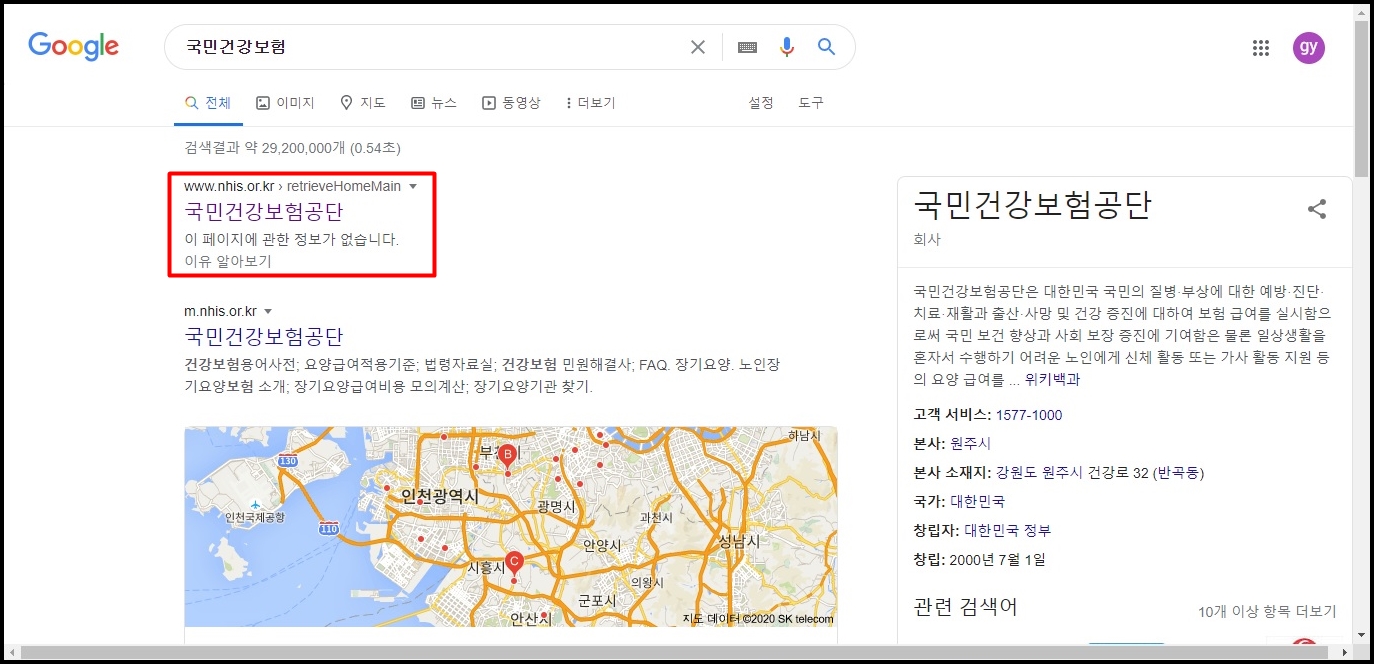1374x664 pixels.
Task: Start voice search with microphone icon
Action: pos(787,47)
